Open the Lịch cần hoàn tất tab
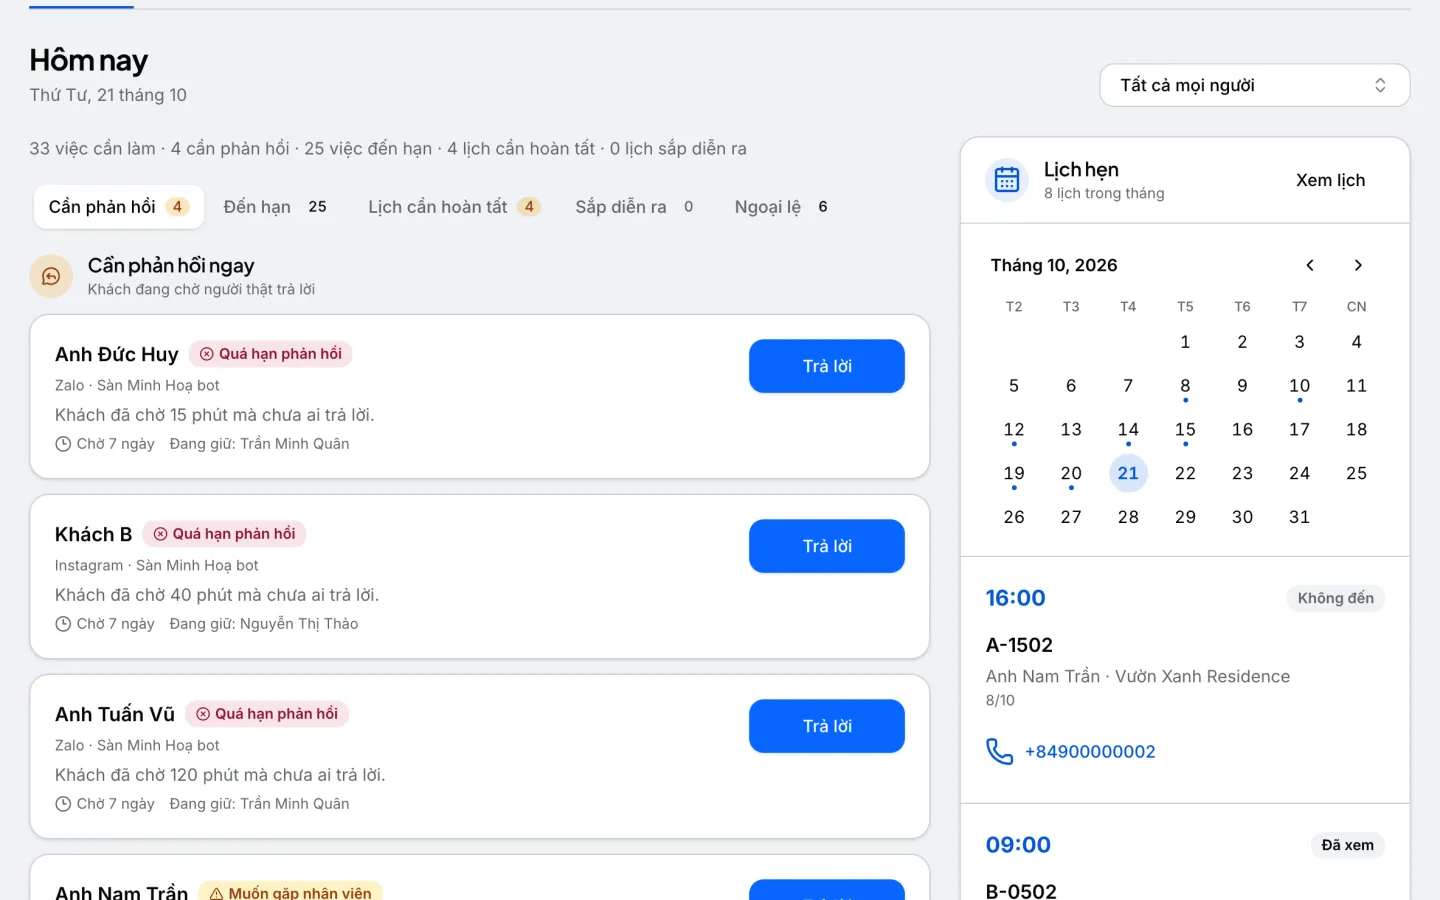Screen dimensions: 1440x900 454,207
